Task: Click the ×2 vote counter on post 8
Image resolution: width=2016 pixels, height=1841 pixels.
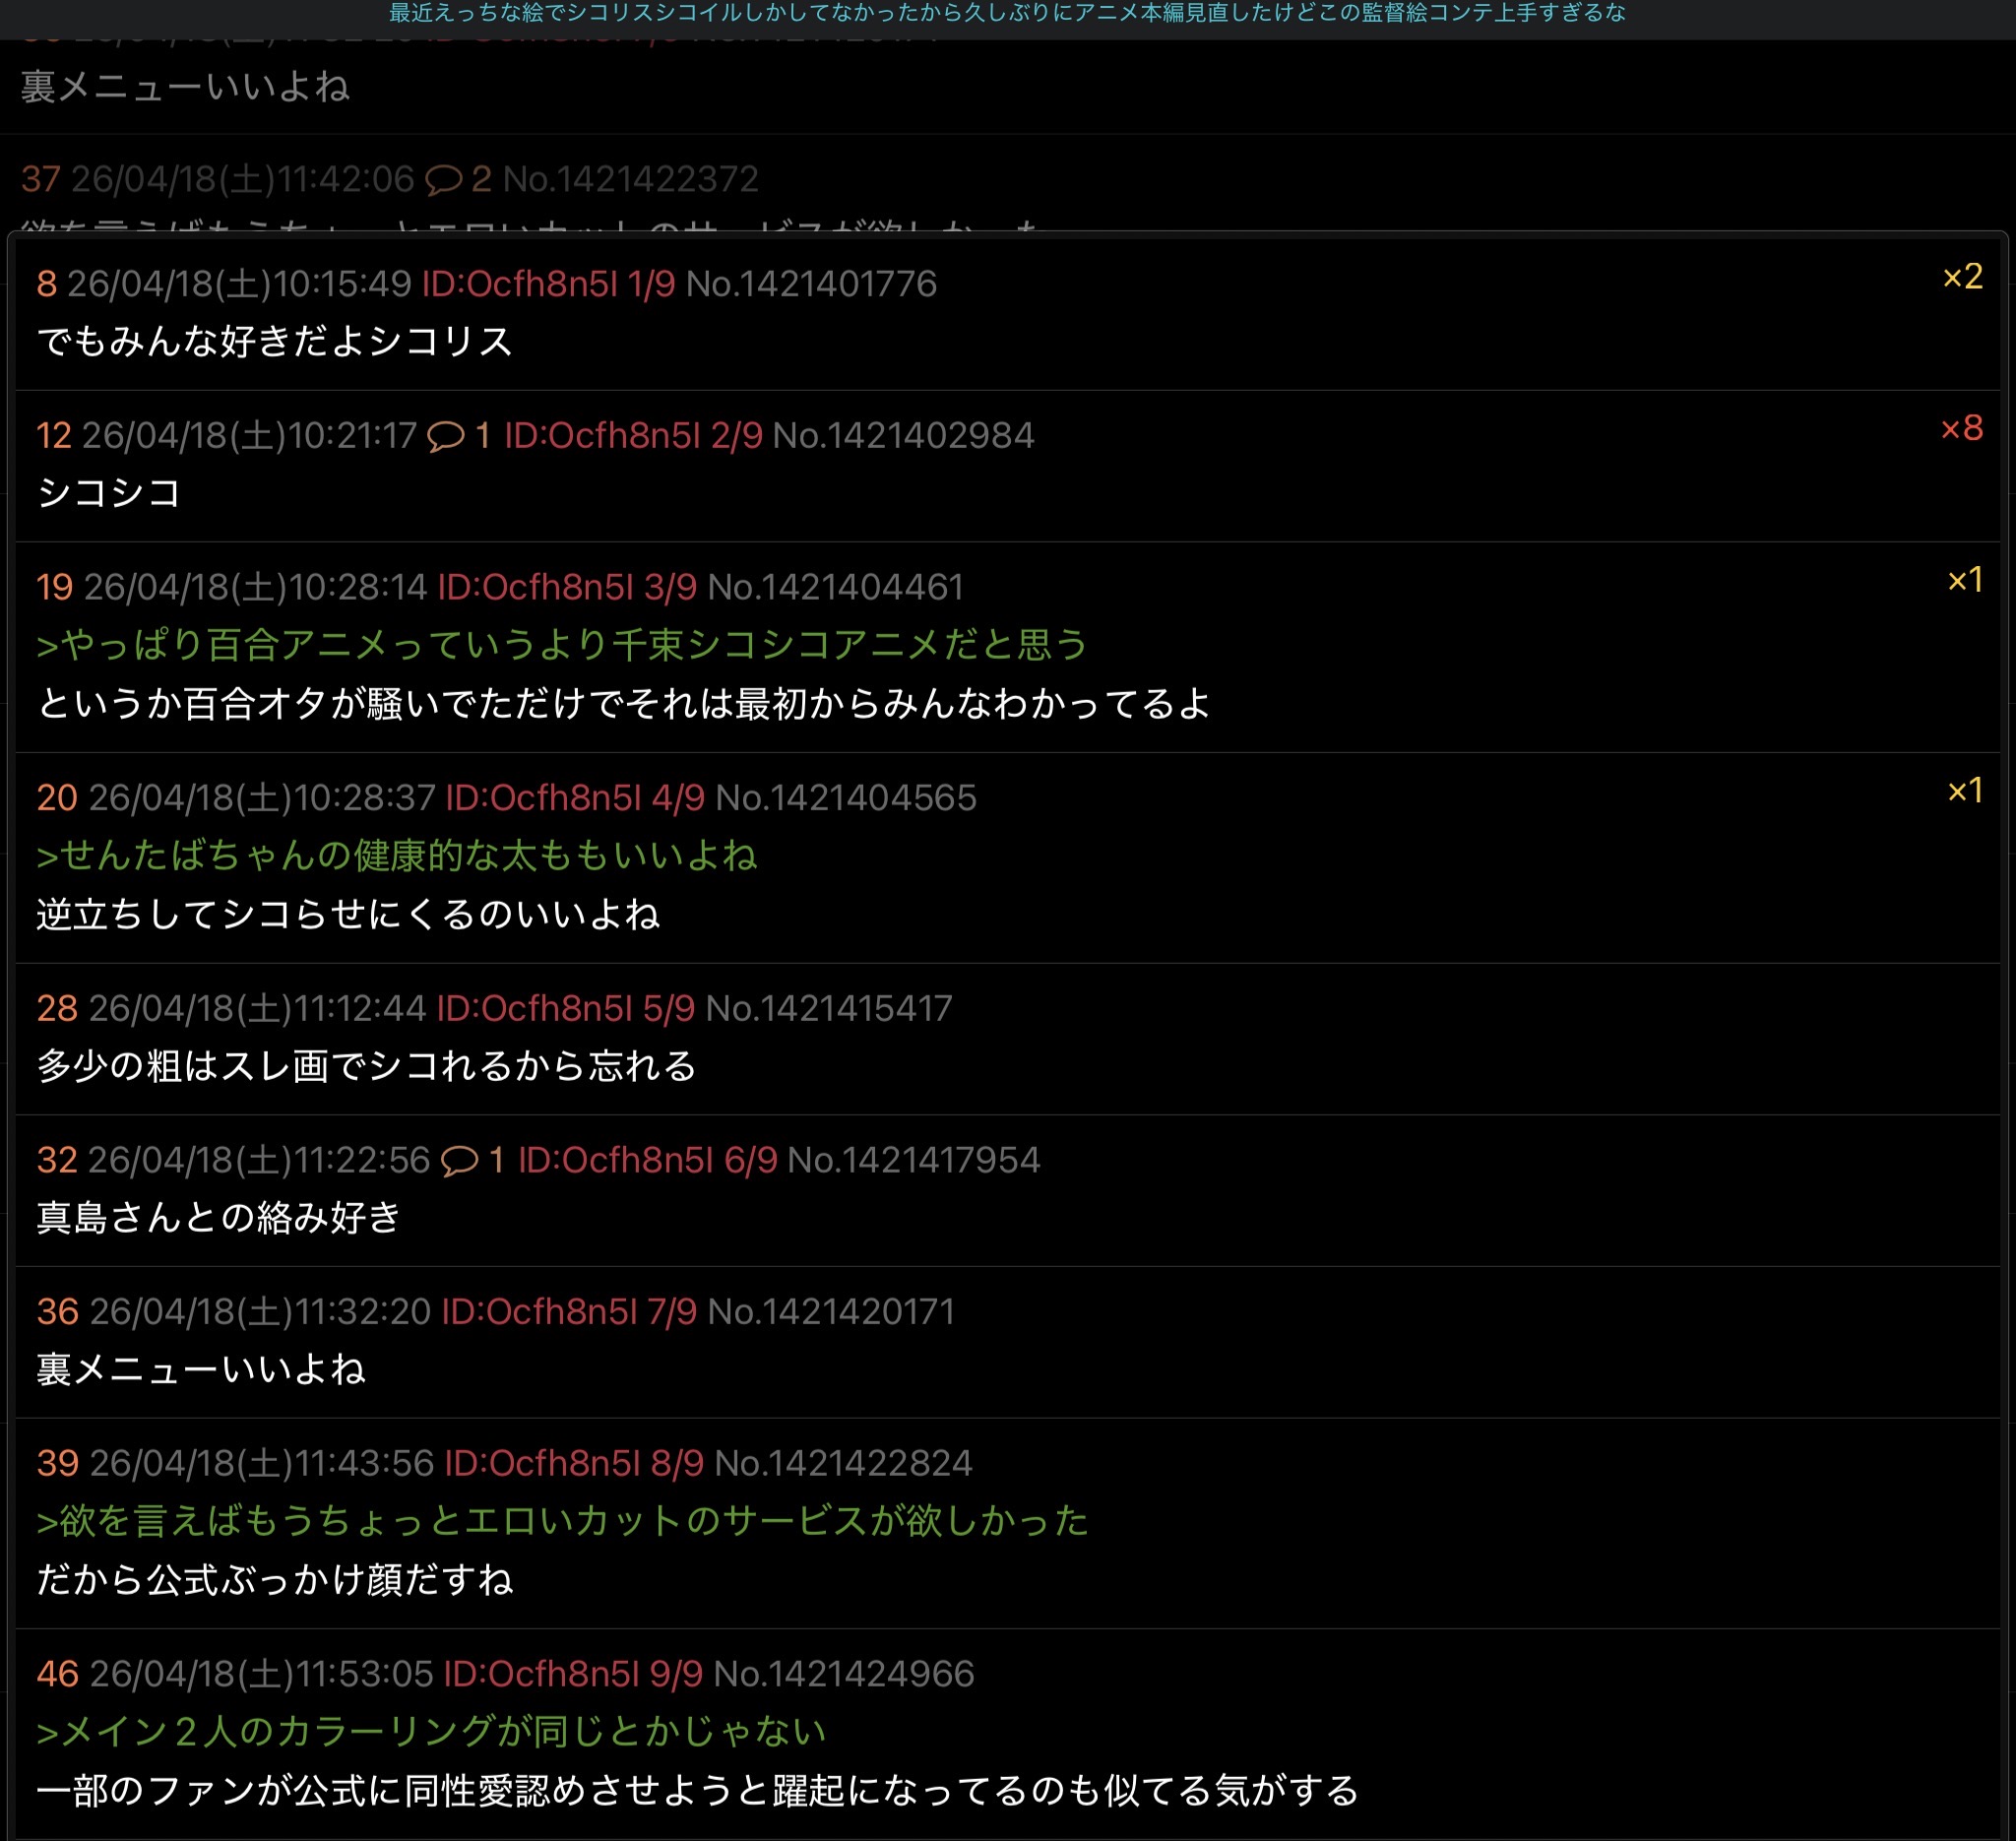Action: click(x=1962, y=277)
